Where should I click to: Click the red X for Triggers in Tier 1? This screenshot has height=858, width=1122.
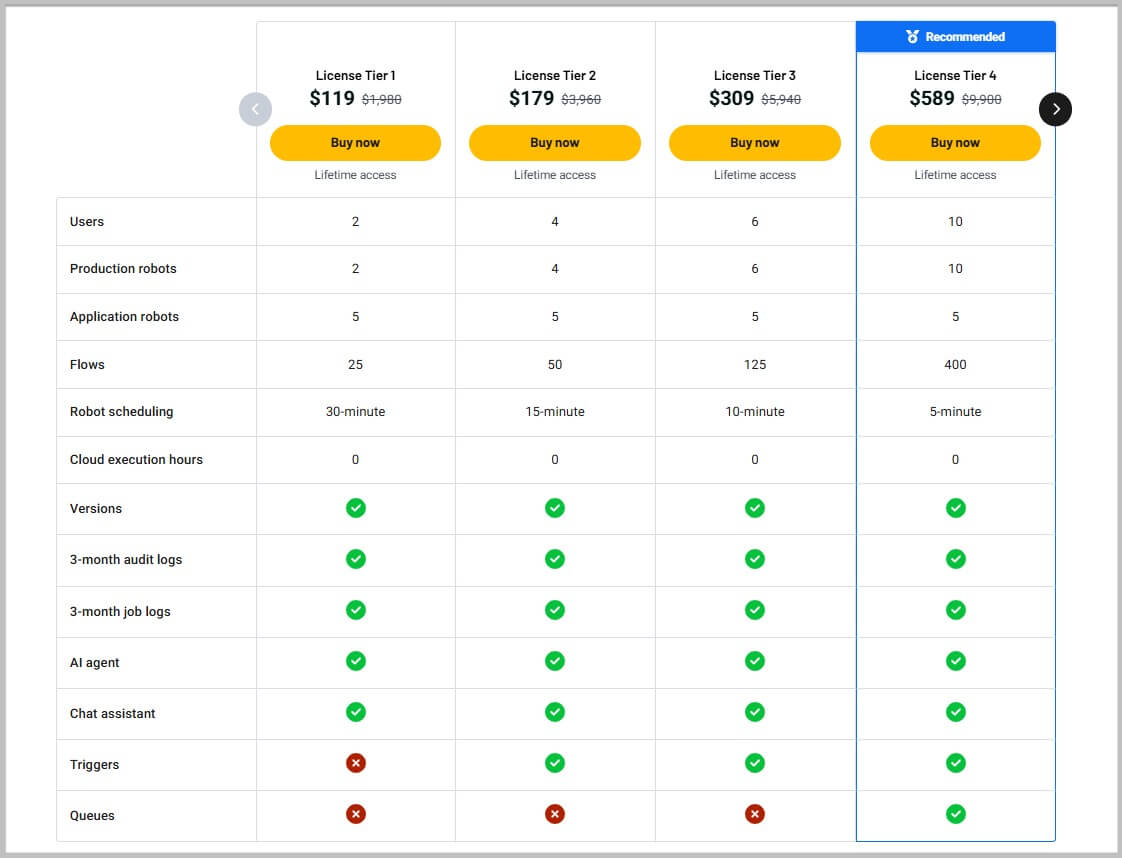tap(355, 762)
